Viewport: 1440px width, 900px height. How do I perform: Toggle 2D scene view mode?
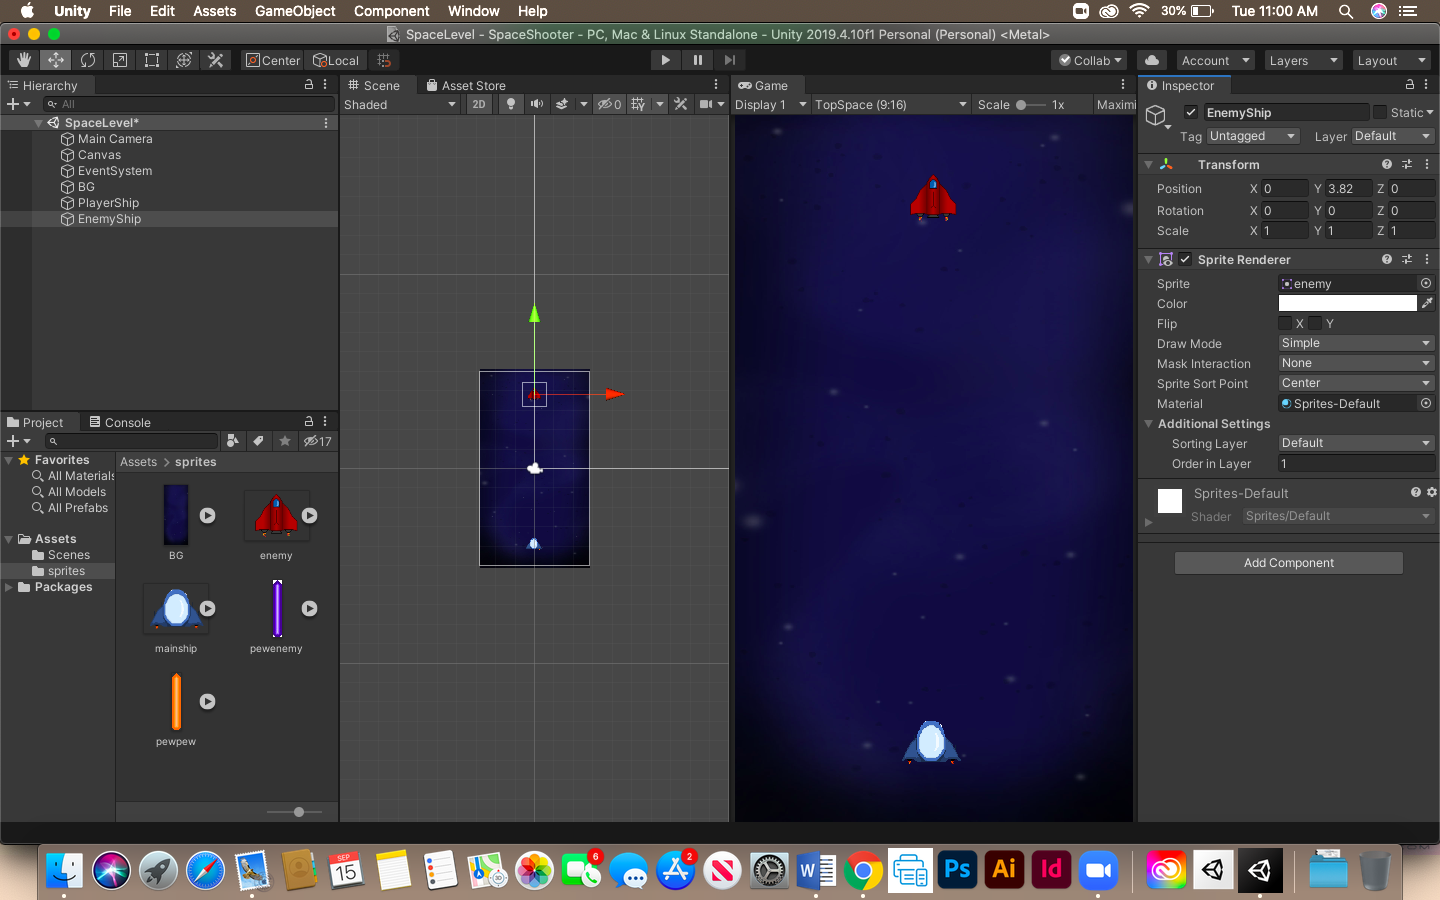coord(479,104)
